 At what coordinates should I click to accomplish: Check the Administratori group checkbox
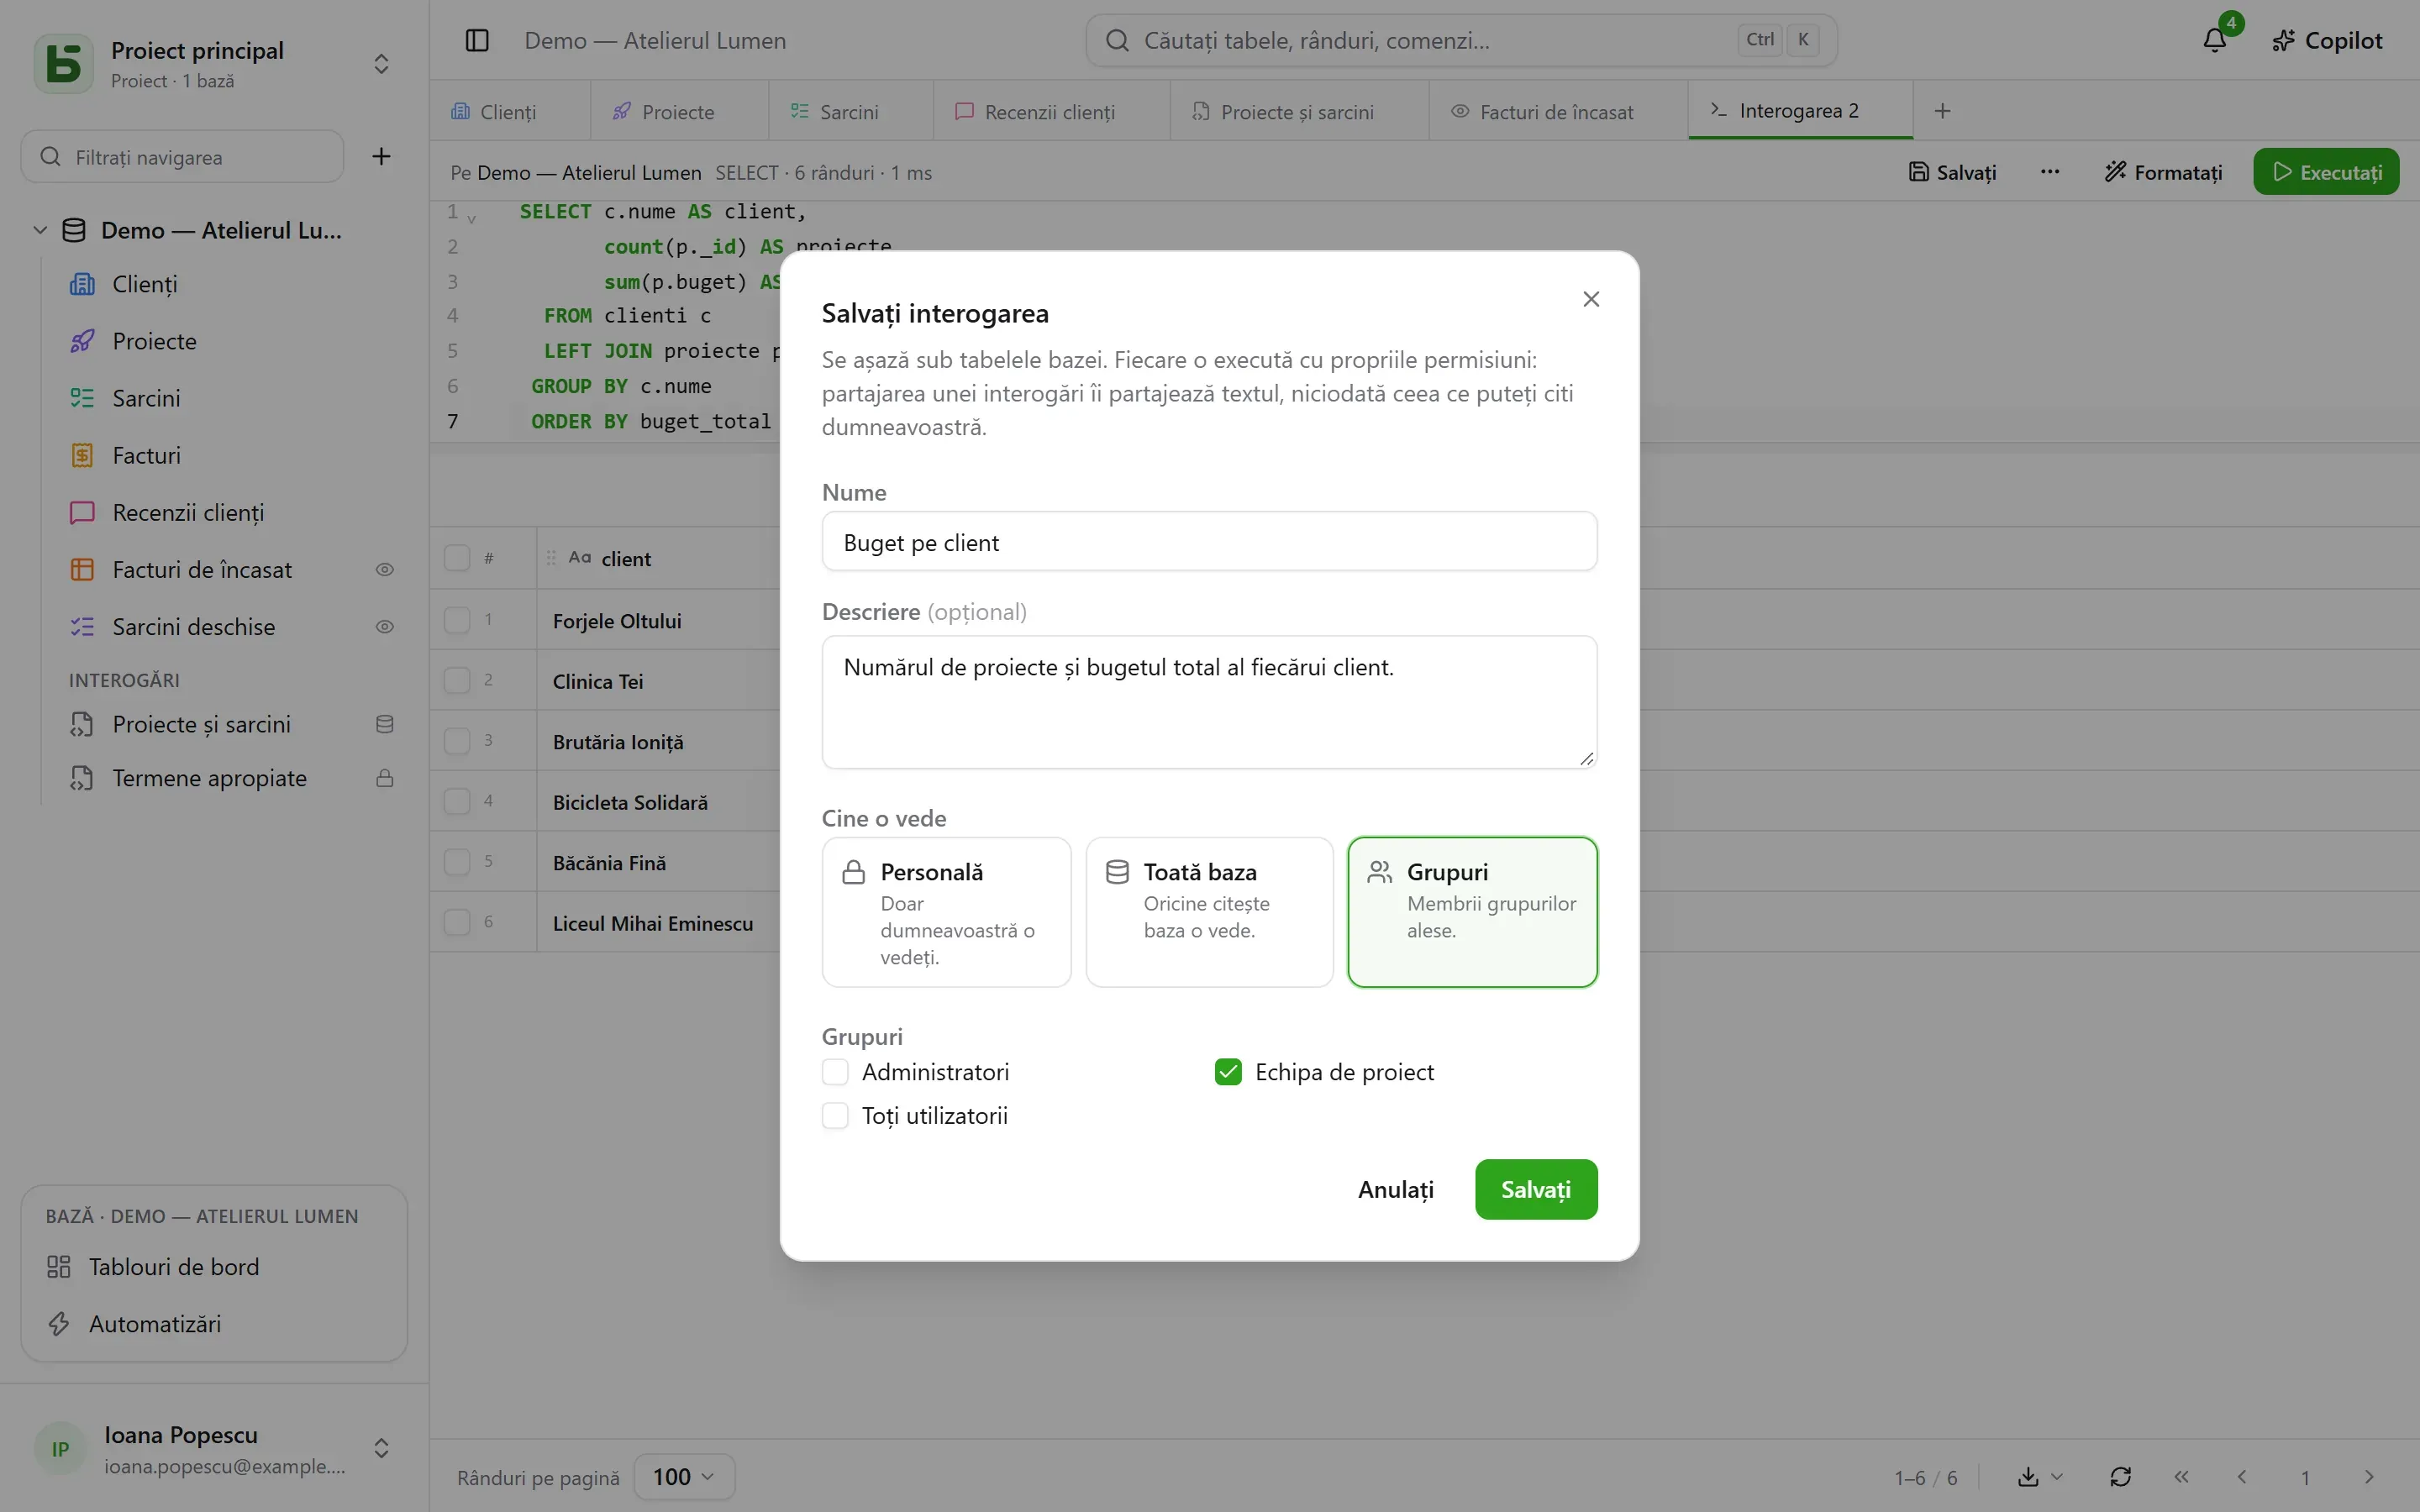click(x=835, y=1072)
